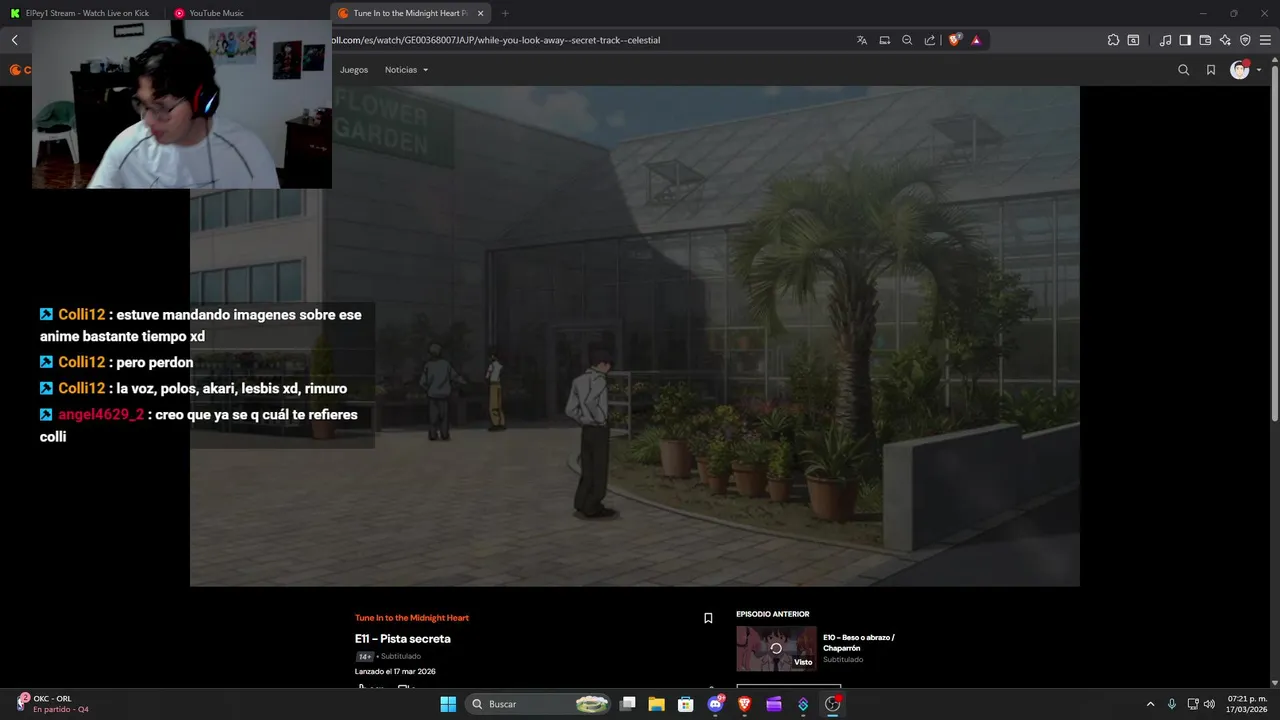Open the media control music note icon
1280x720 pixels.
click(1165, 40)
